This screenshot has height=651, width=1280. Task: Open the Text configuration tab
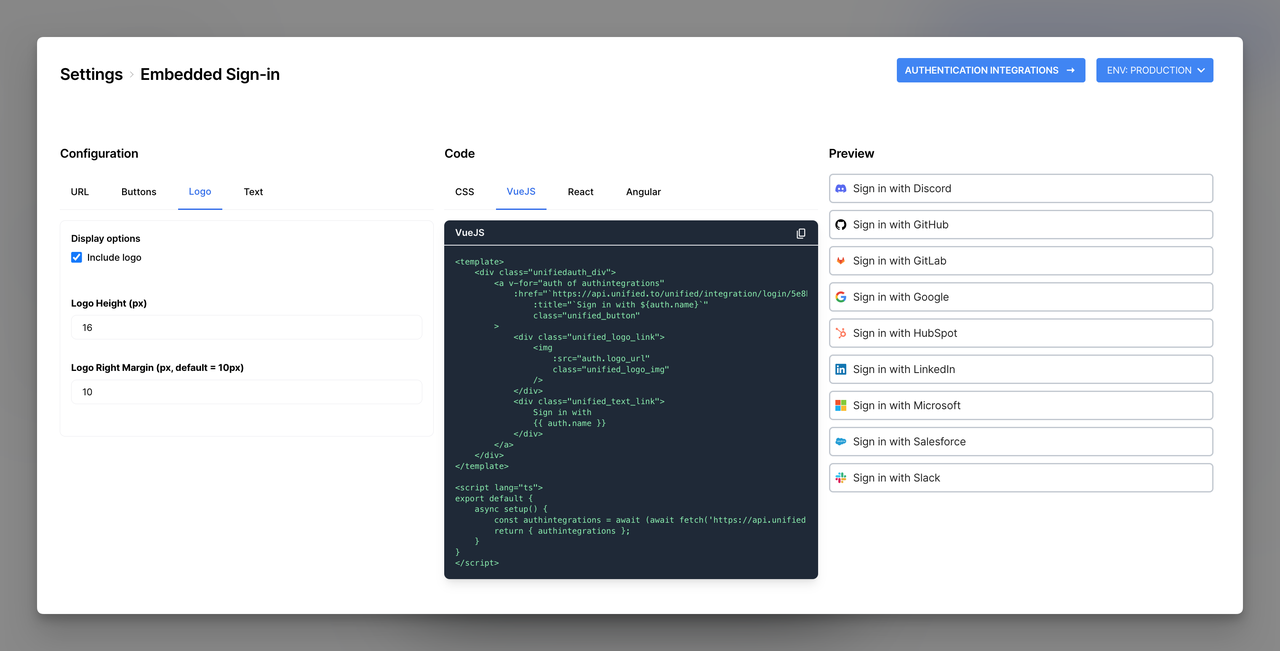pyautogui.click(x=254, y=192)
